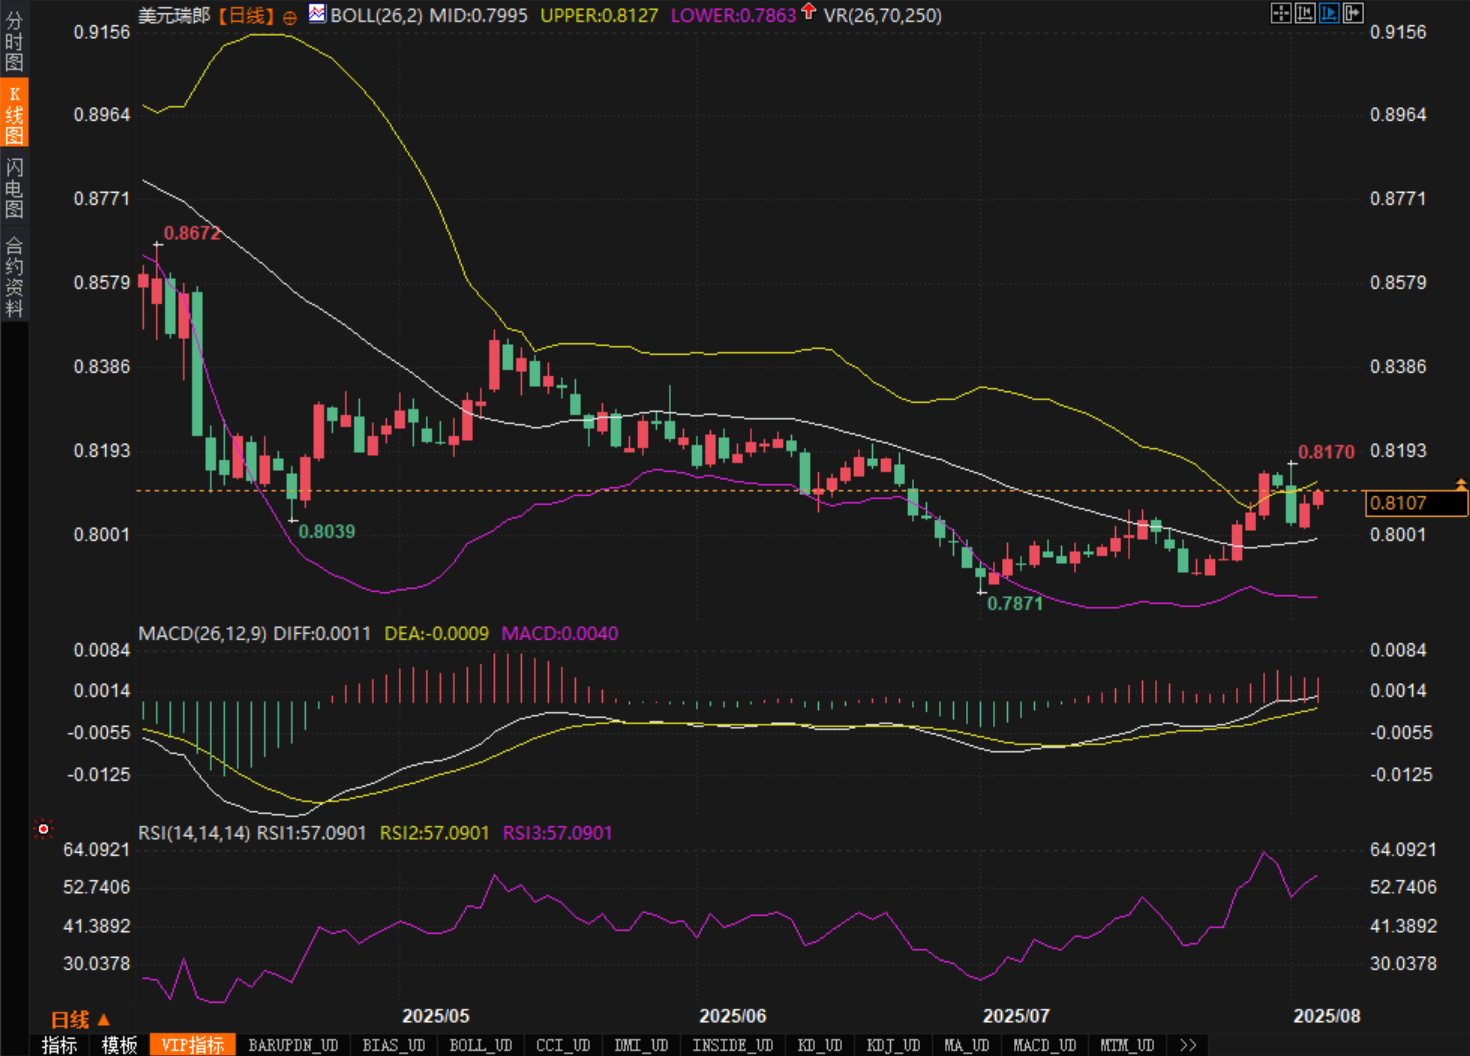Open the 日线 period dropdown at bottom left
Screen dimensions: 1470x1056
(x=80, y=1019)
